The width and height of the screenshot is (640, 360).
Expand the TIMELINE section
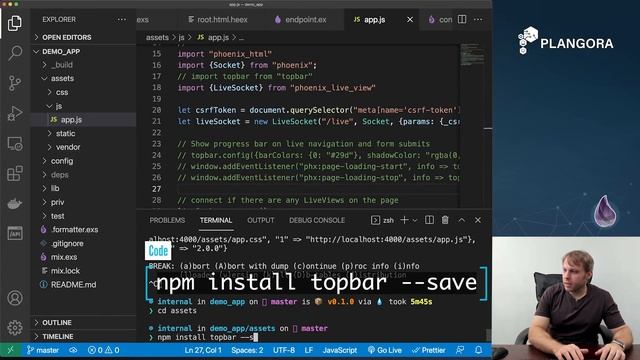(84, 336)
